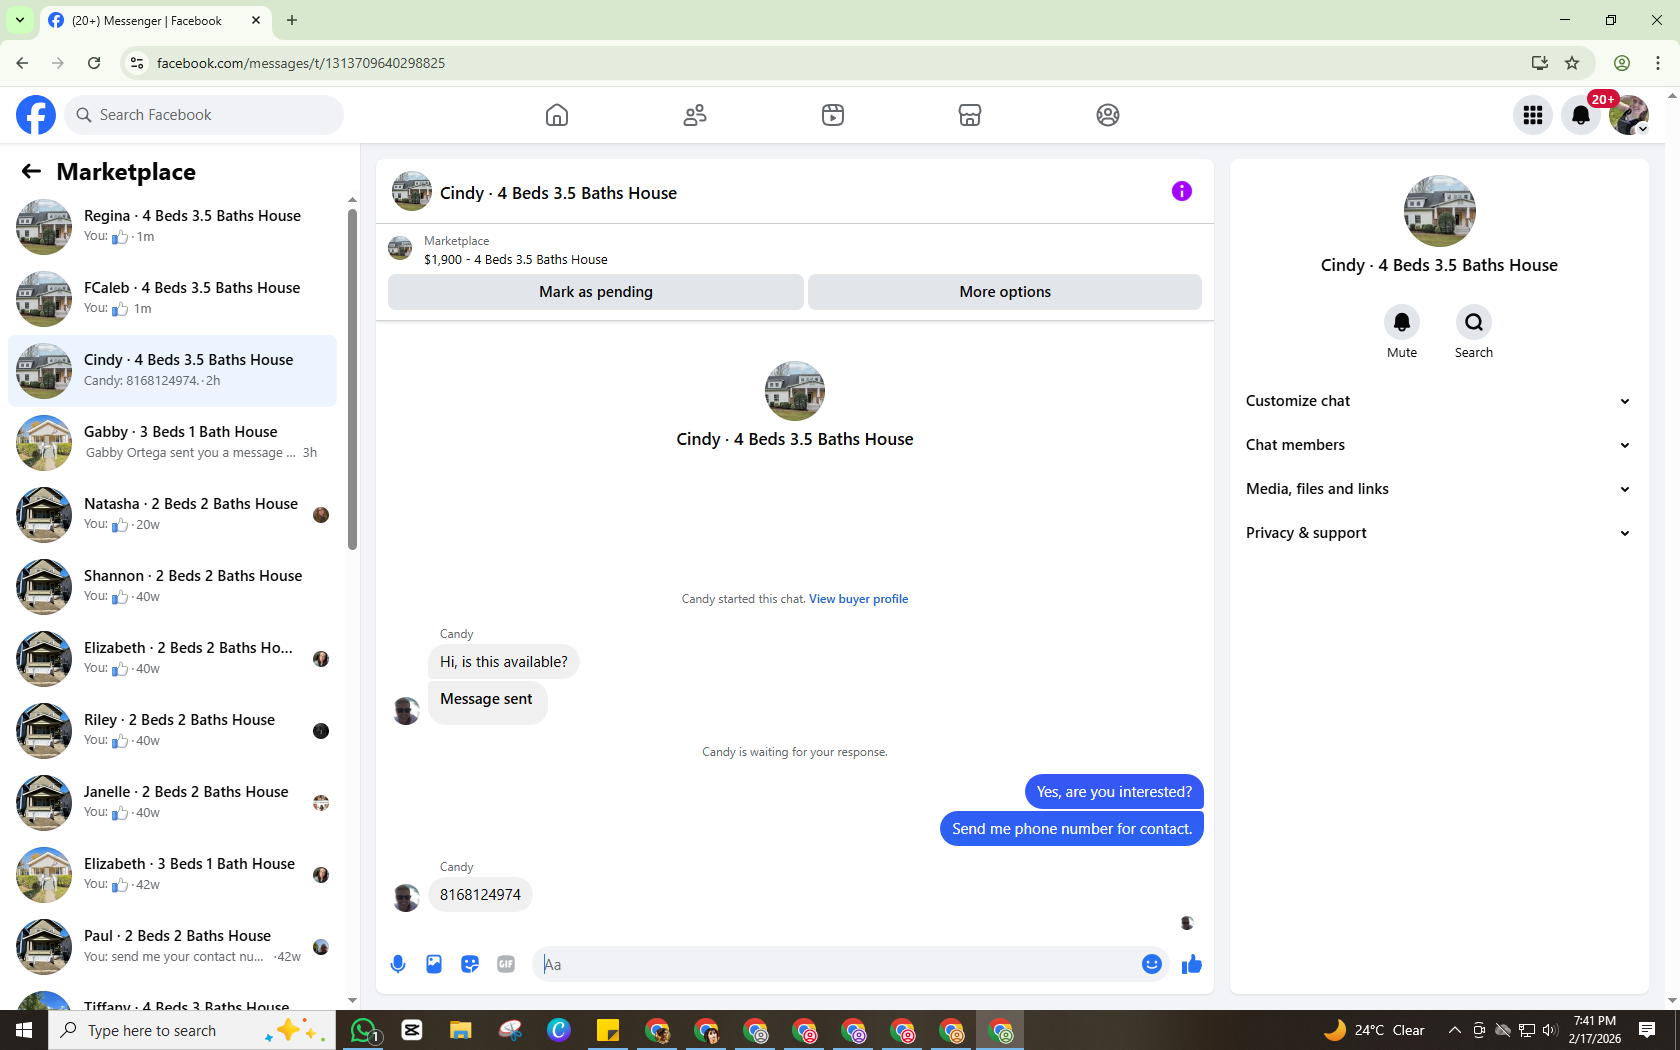
Task: Attach a photo using the image icon
Action: pos(434,964)
